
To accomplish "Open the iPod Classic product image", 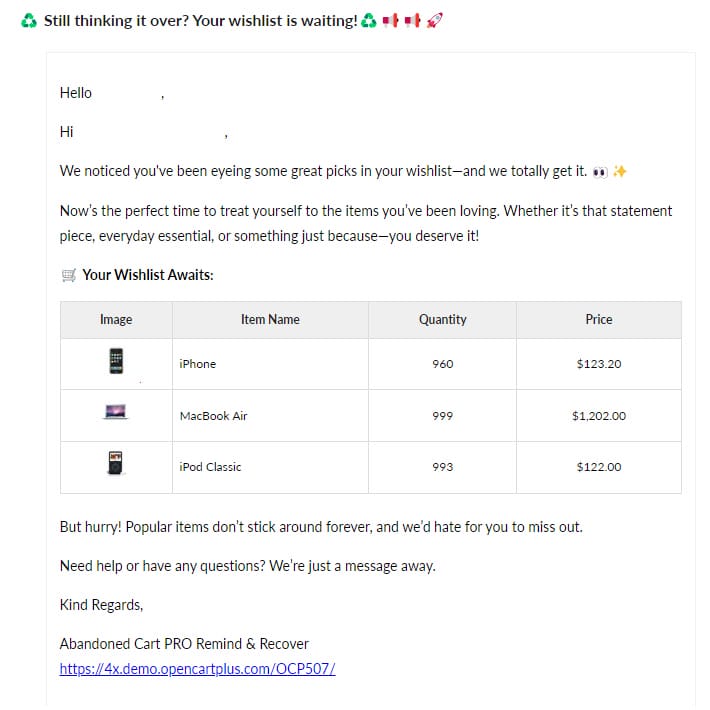I will pyautogui.click(x=115, y=463).
